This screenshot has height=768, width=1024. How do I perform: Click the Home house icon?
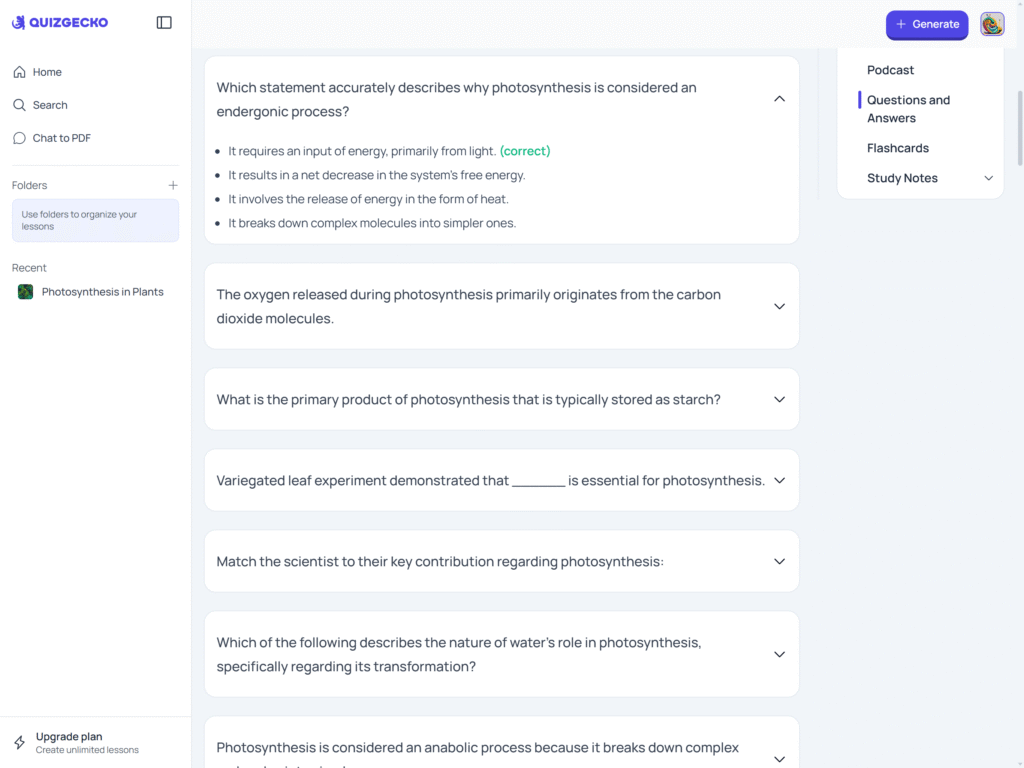click(x=20, y=72)
